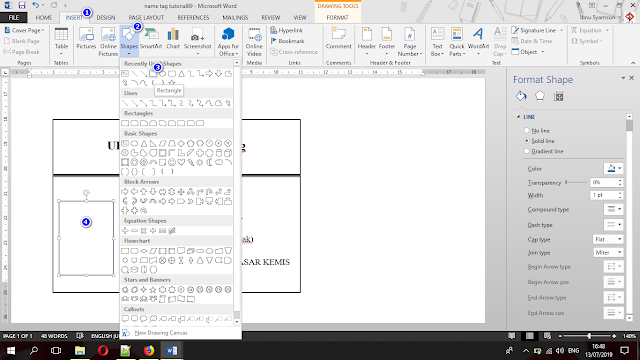
Task: Click the shapes gallery scrollbar thumb
Action: point(237,315)
